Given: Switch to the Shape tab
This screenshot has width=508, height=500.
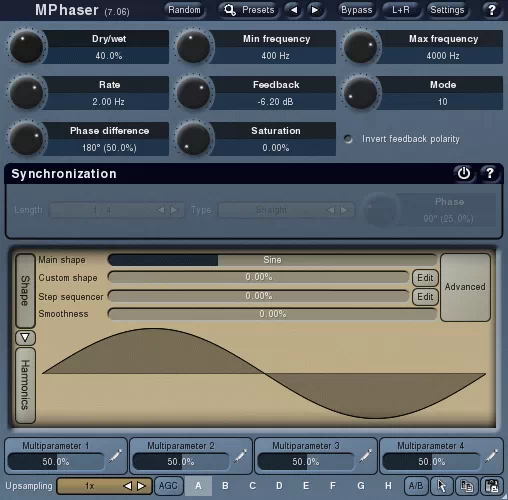Looking at the screenshot, I should click(x=25, y=290).
